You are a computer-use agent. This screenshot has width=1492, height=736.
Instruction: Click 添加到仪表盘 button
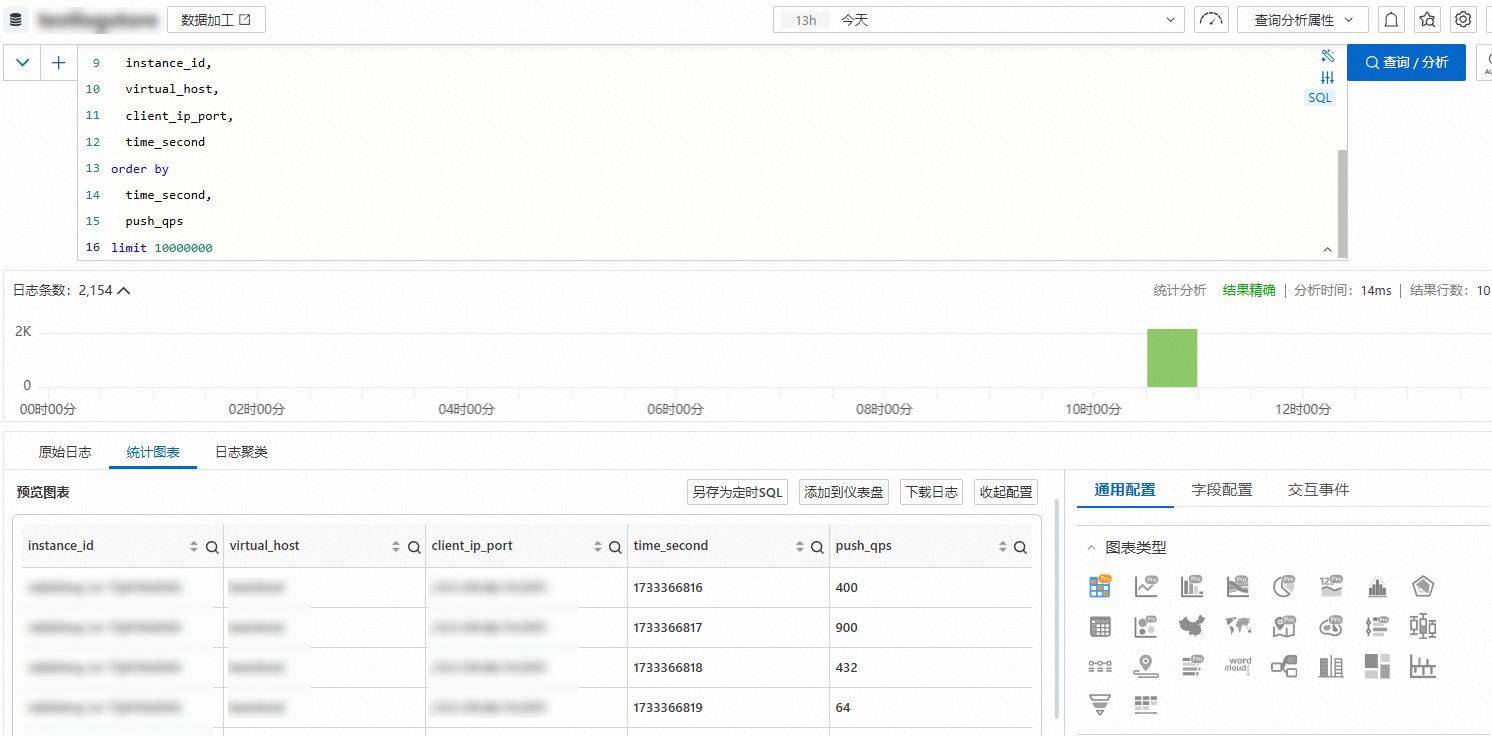point(844,492)
